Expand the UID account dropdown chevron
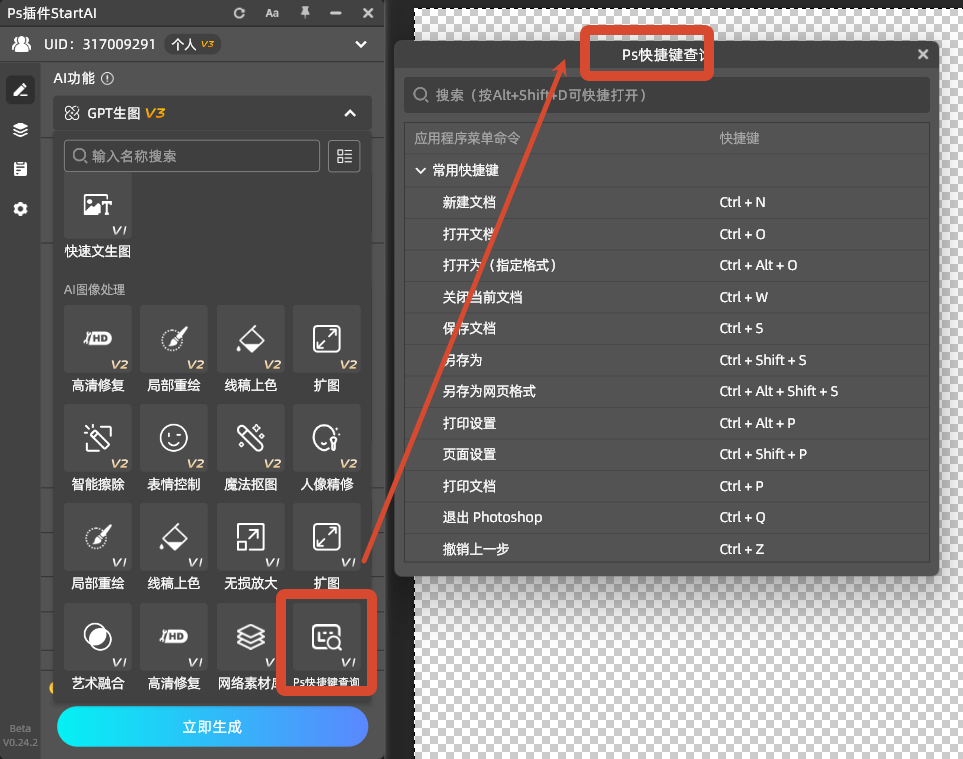Image resolution: width=963 pixels, height=759 pixels. point(361,44)
